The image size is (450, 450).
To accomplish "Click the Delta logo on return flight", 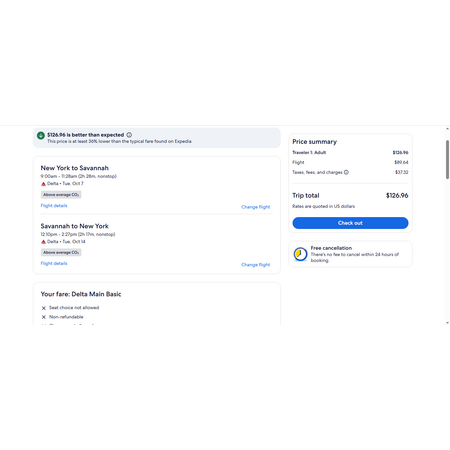I will (x=43, y=242).
